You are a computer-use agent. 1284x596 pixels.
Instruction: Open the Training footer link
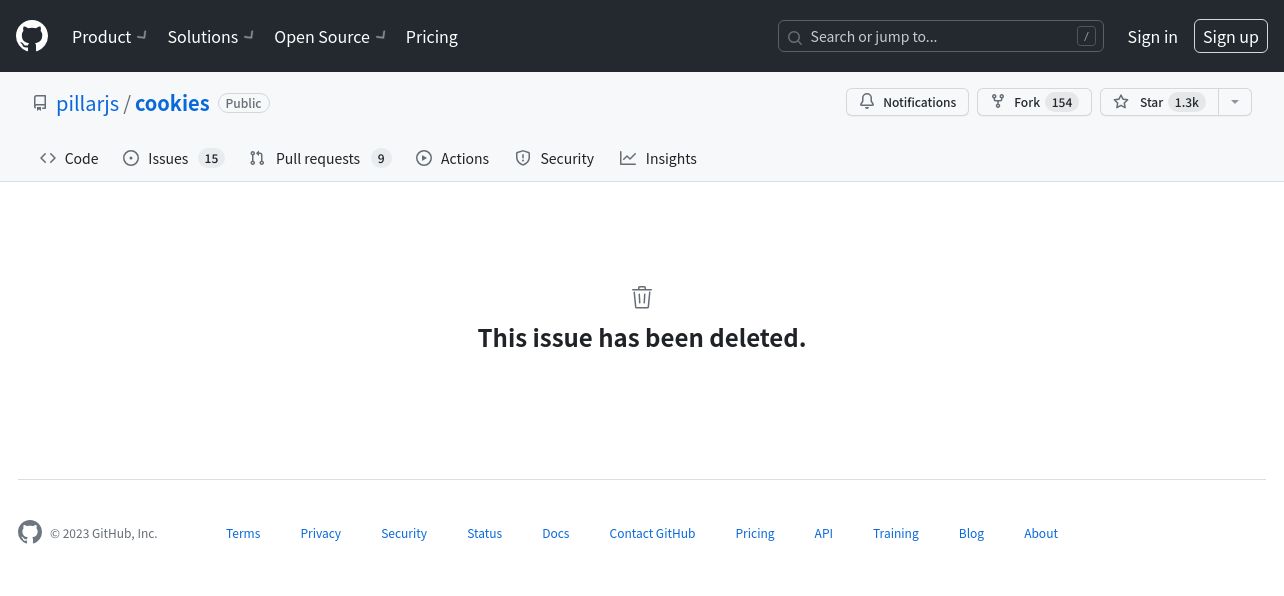[x=896, y=534]
